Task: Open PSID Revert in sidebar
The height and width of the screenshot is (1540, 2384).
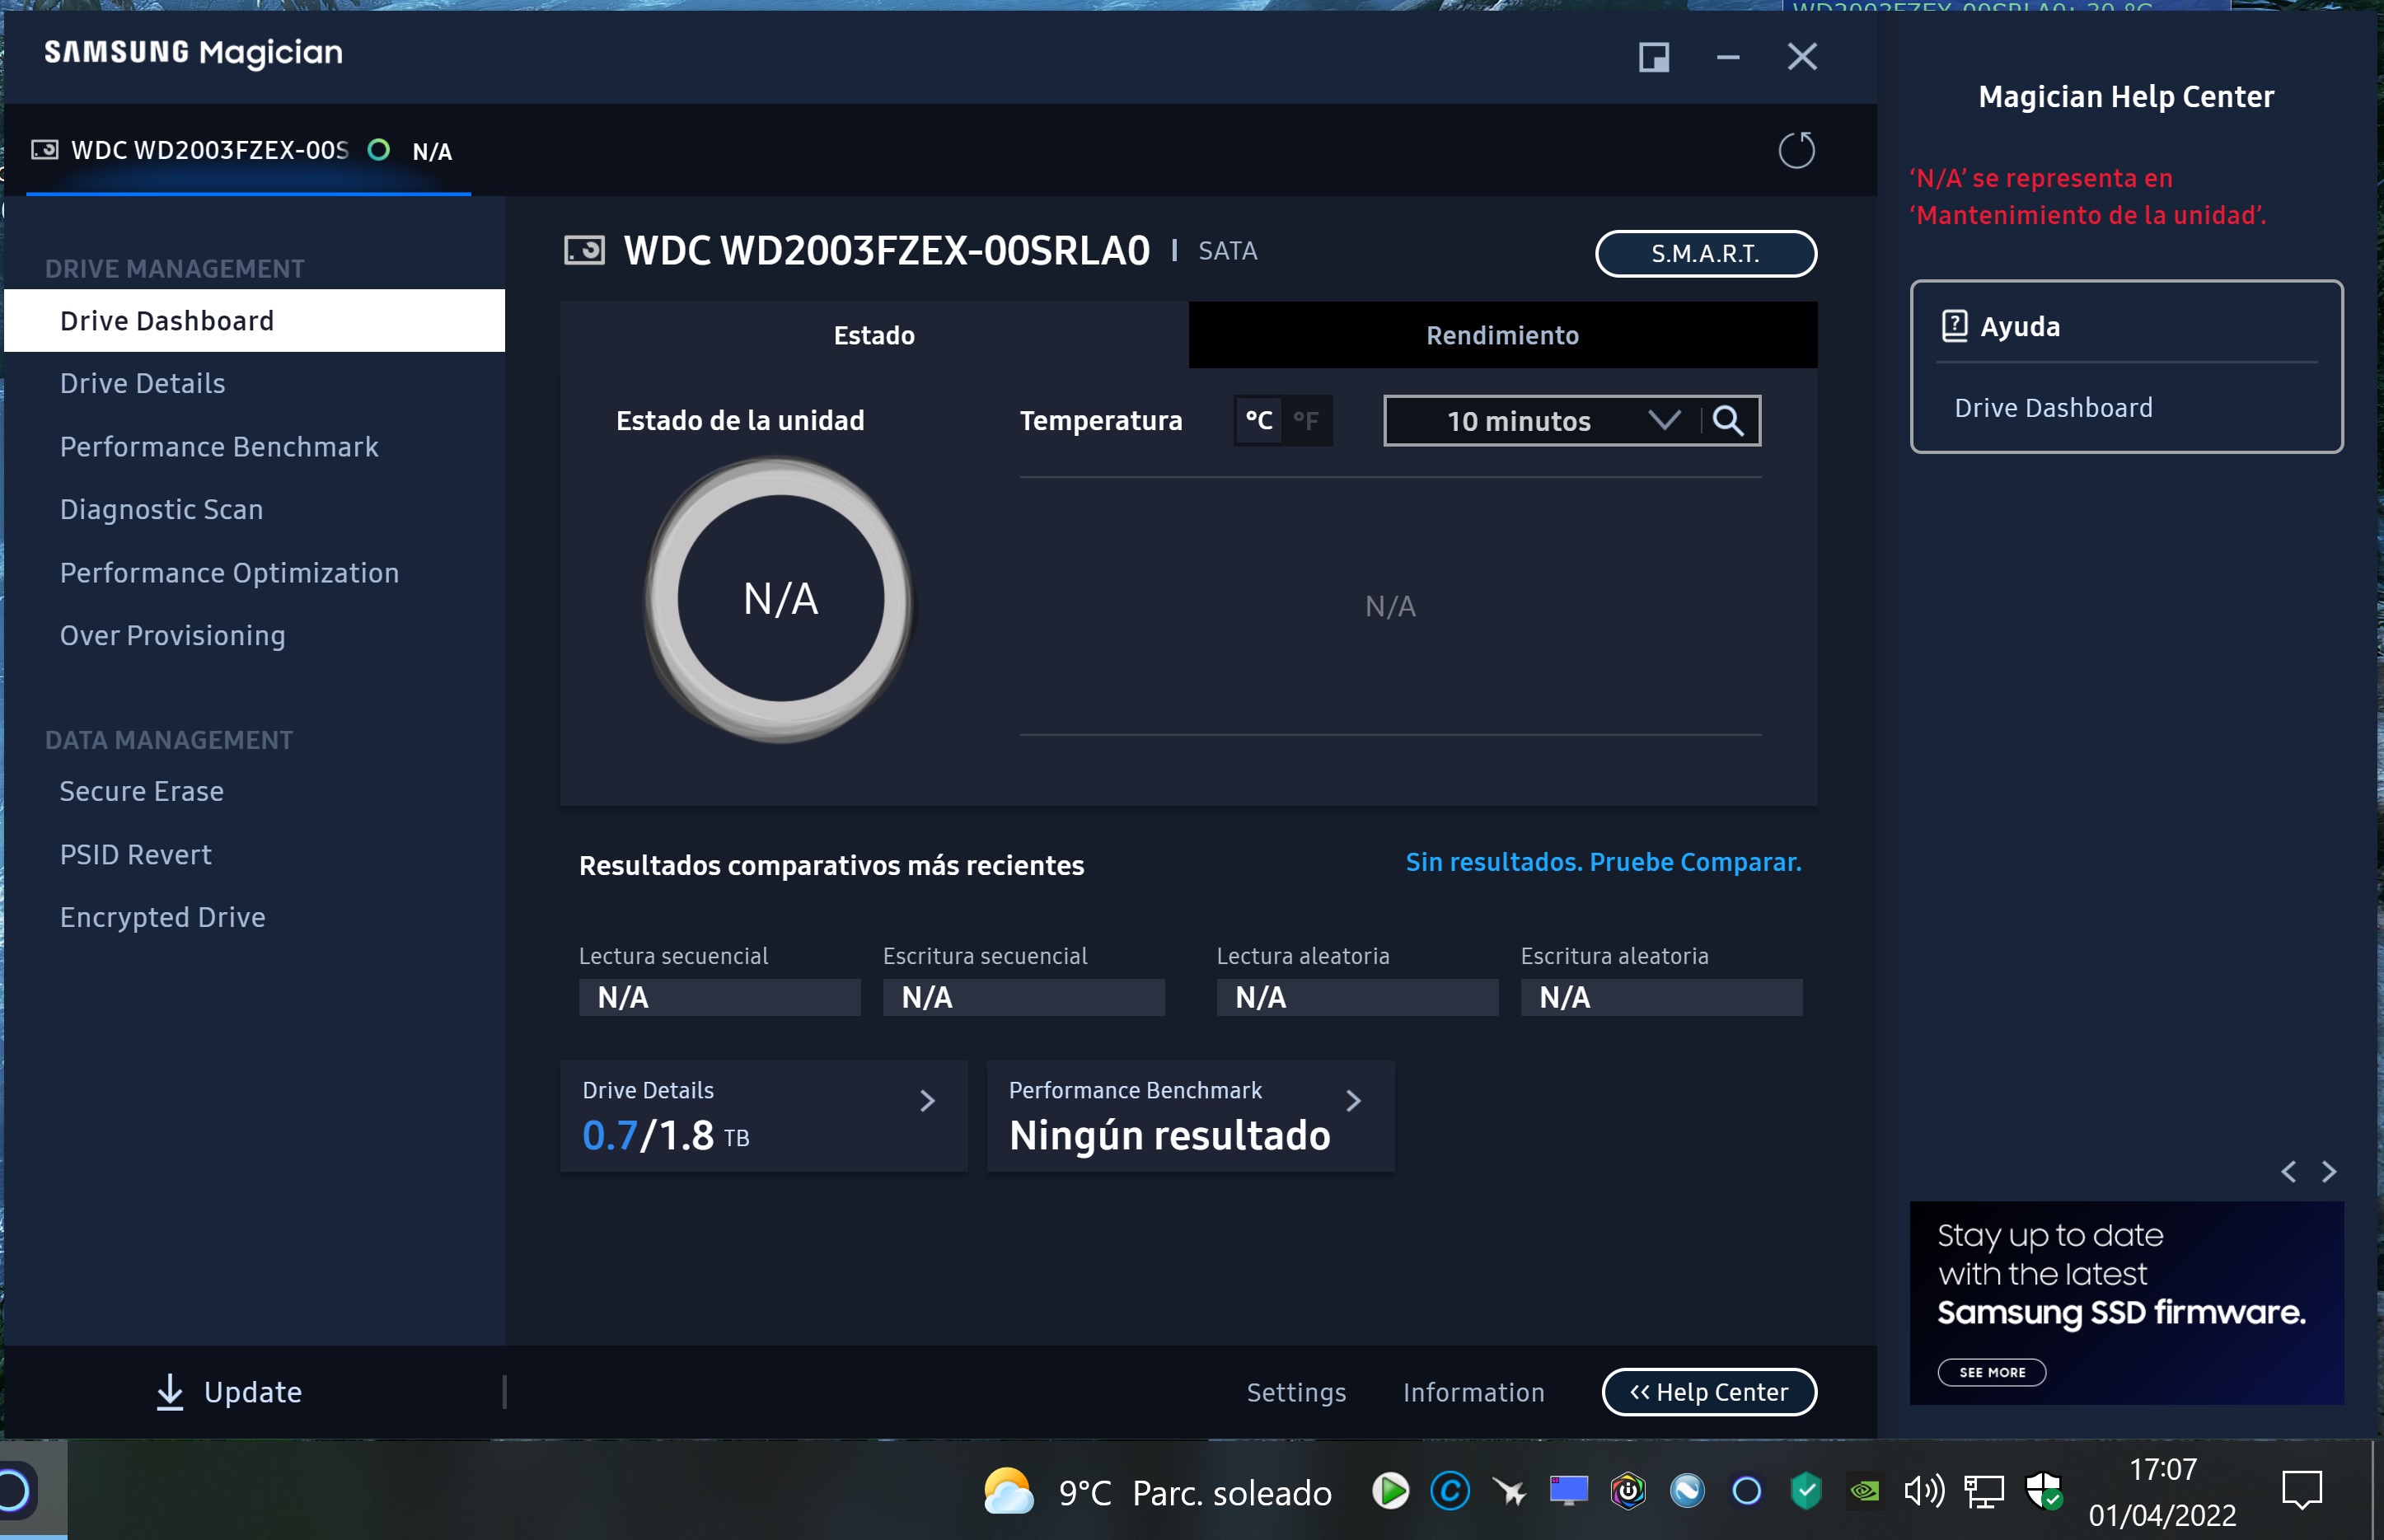Action: (135, 855)
